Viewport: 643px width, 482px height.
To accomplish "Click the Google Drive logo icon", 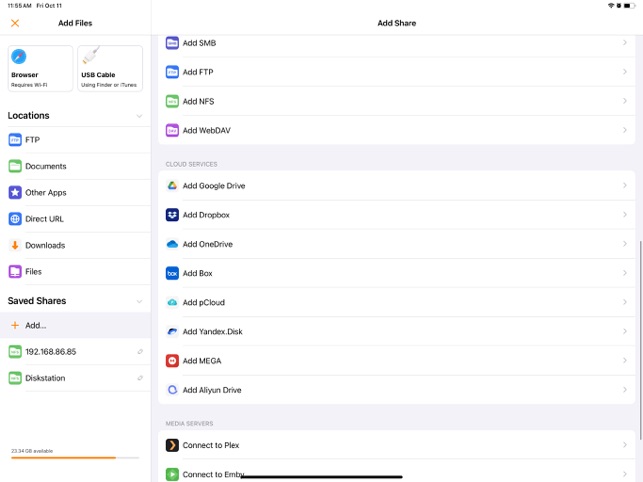I will click(x=172, y=186).
